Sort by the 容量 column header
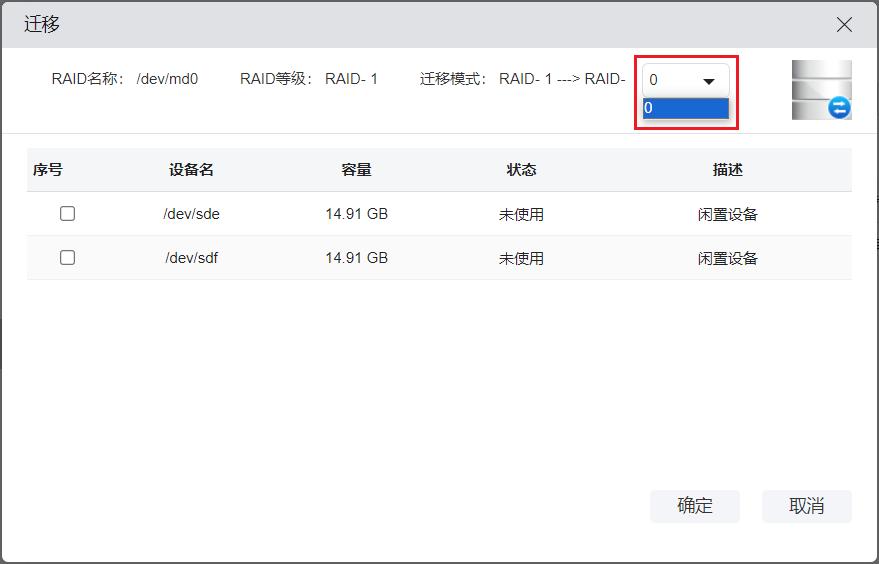Image resolution: width=879 pixels, height=564 pixels. [356, 170]
